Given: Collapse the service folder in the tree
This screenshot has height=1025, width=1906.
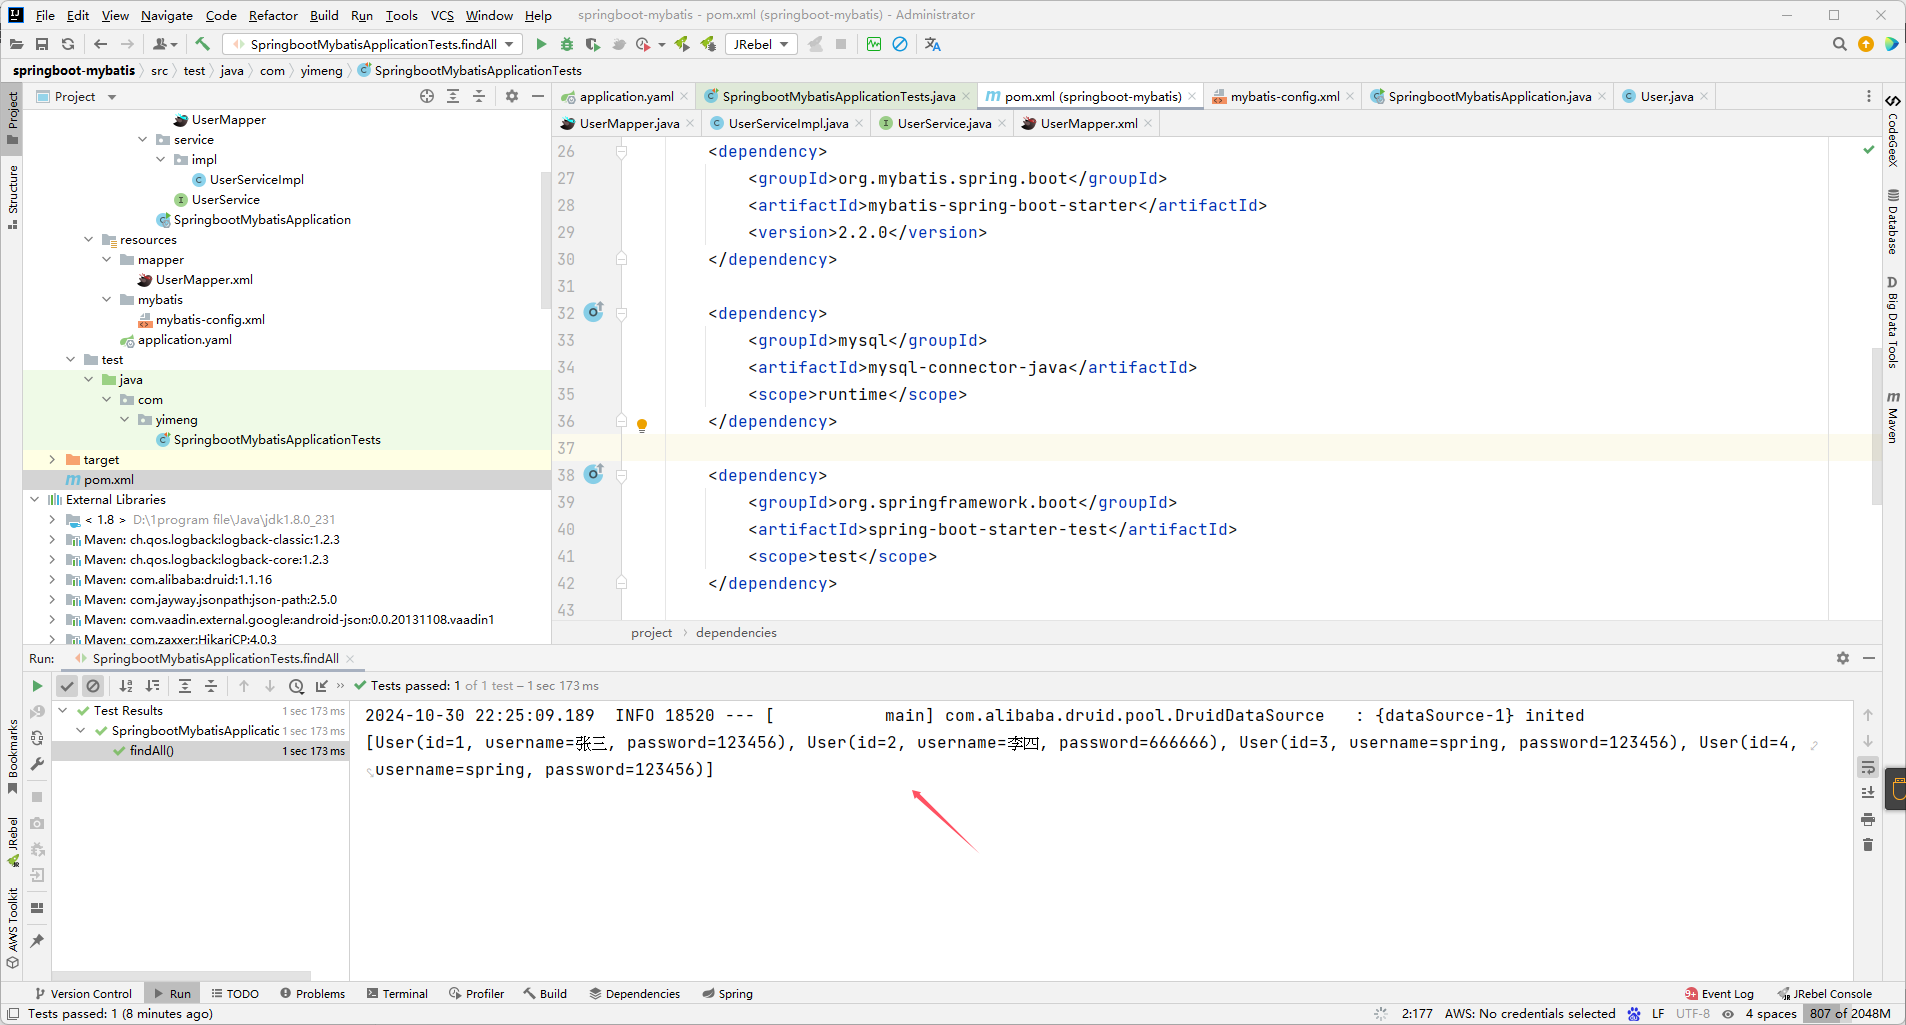Looking at the screenshot, I should 142,140.
